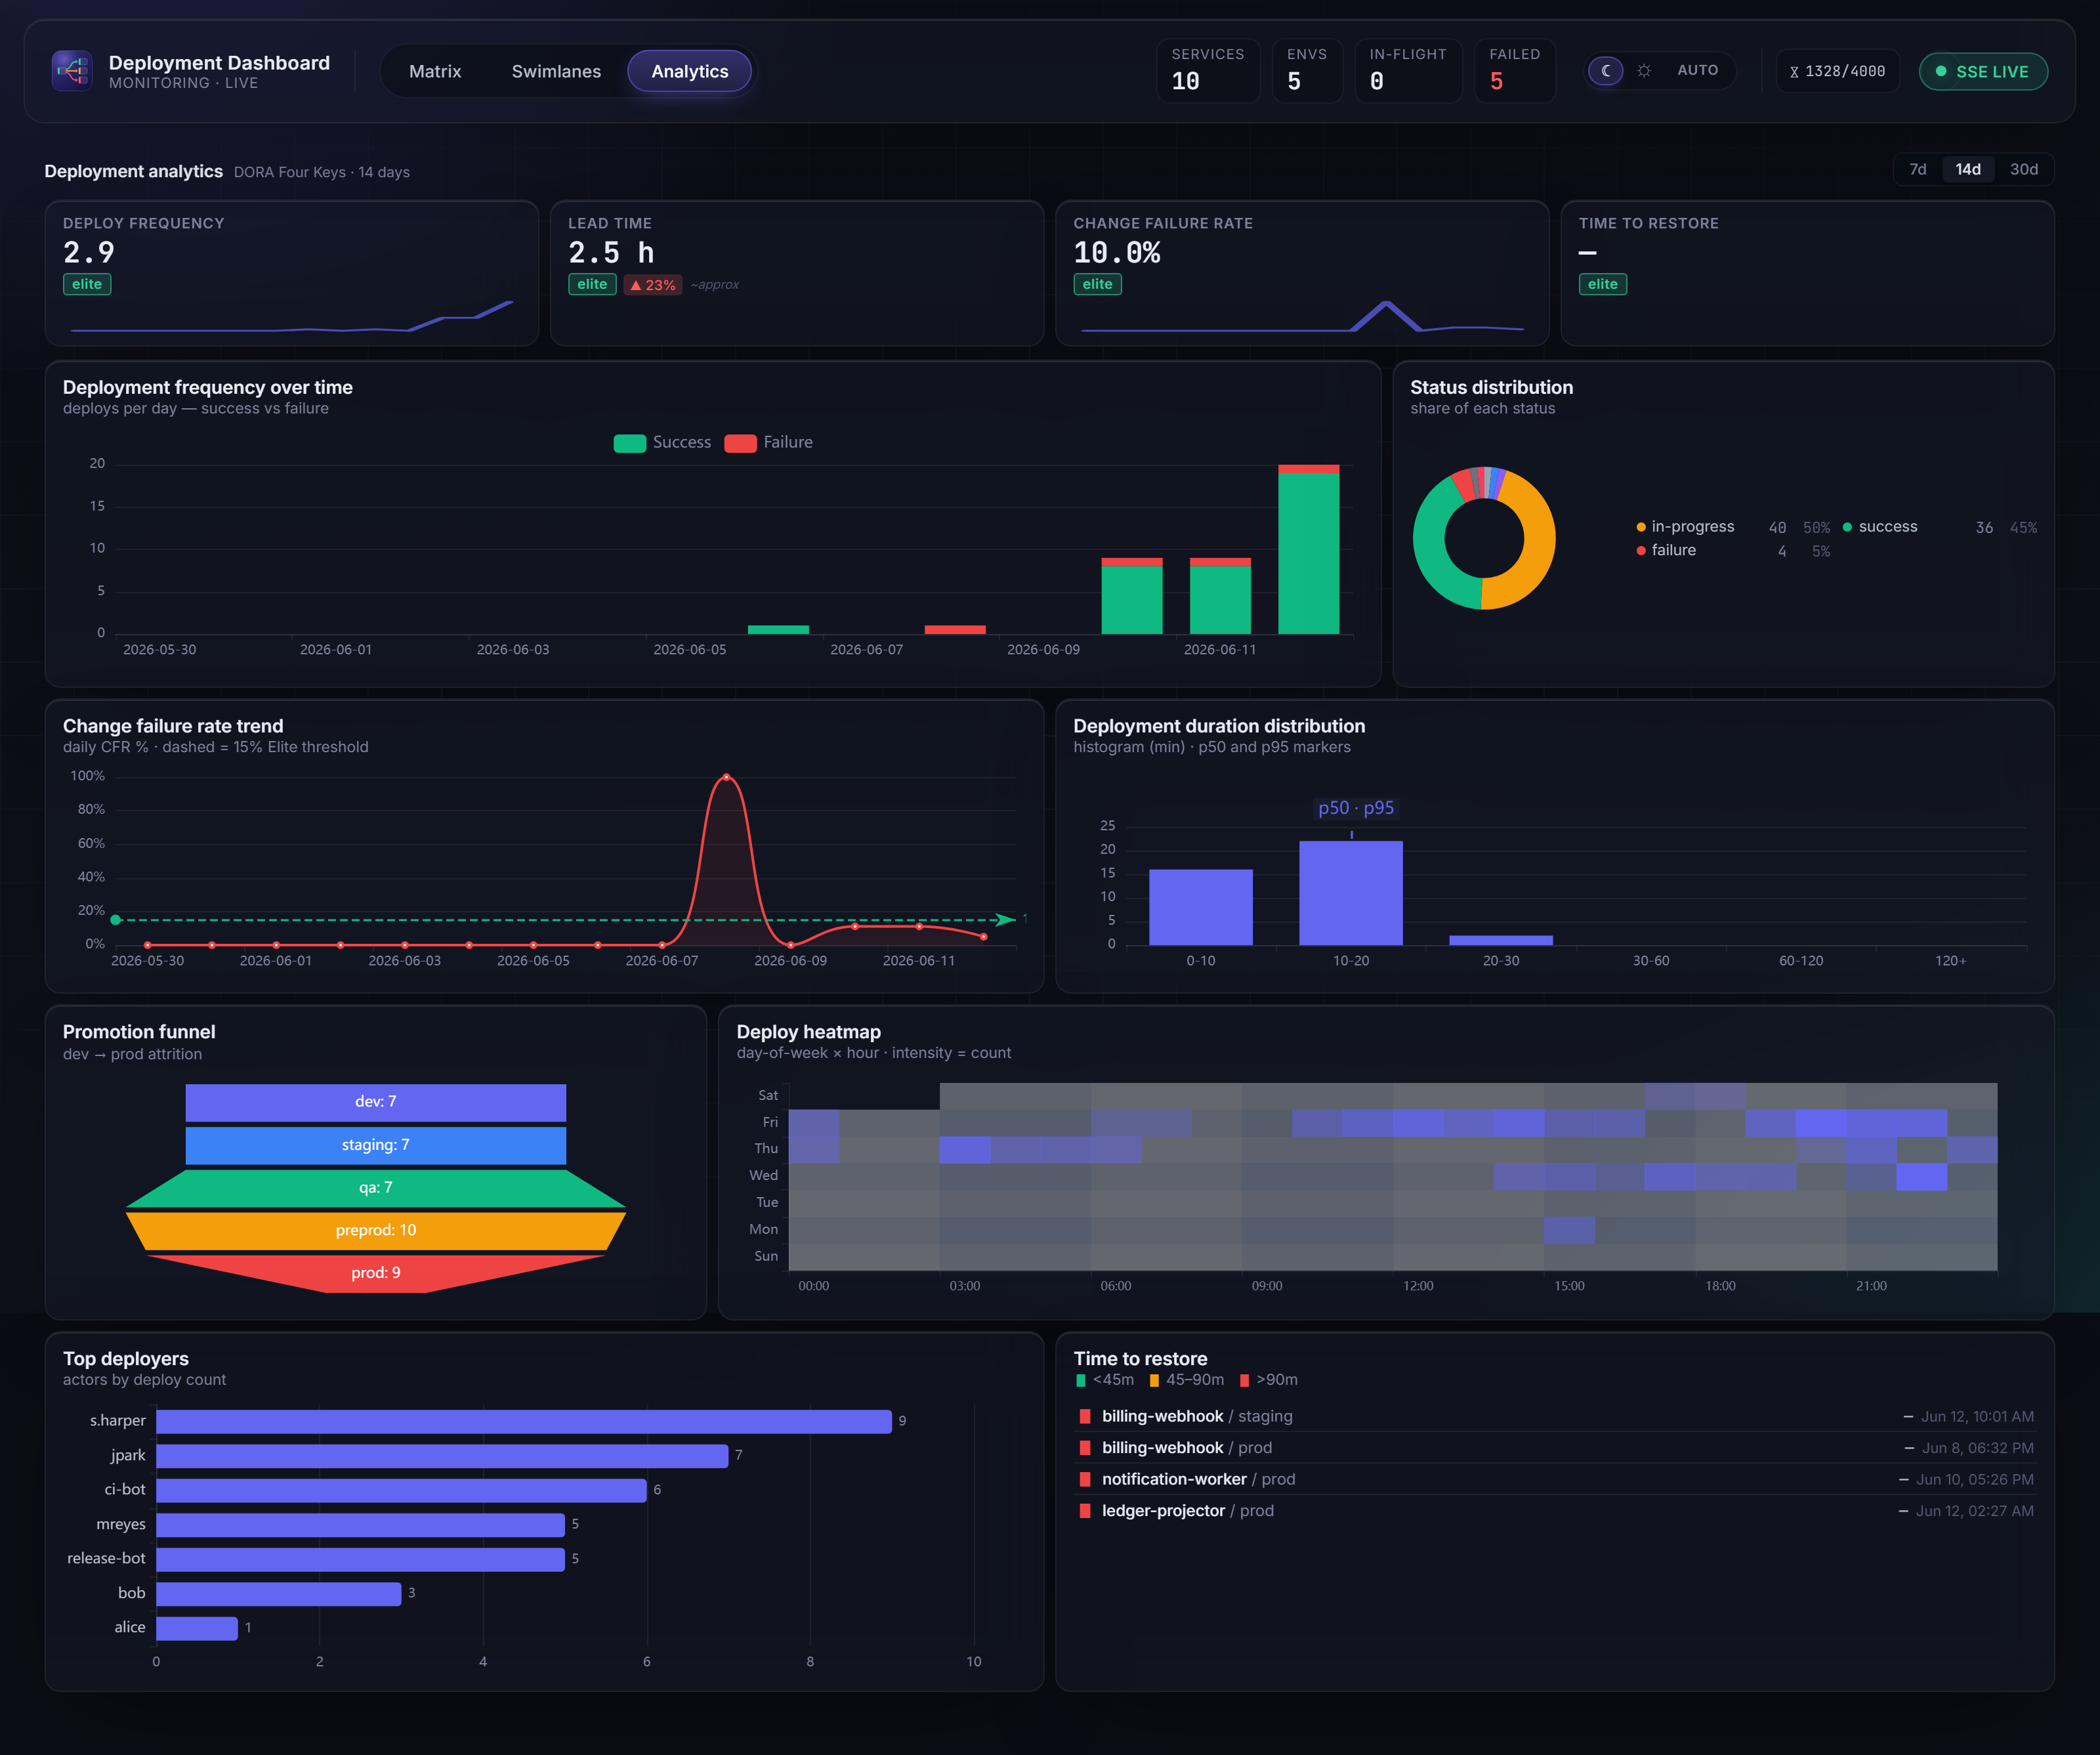Click the donut chart in Status distribution
The height and width of the screenshot is (1755, 2100).
click(x=1484, y=538)
